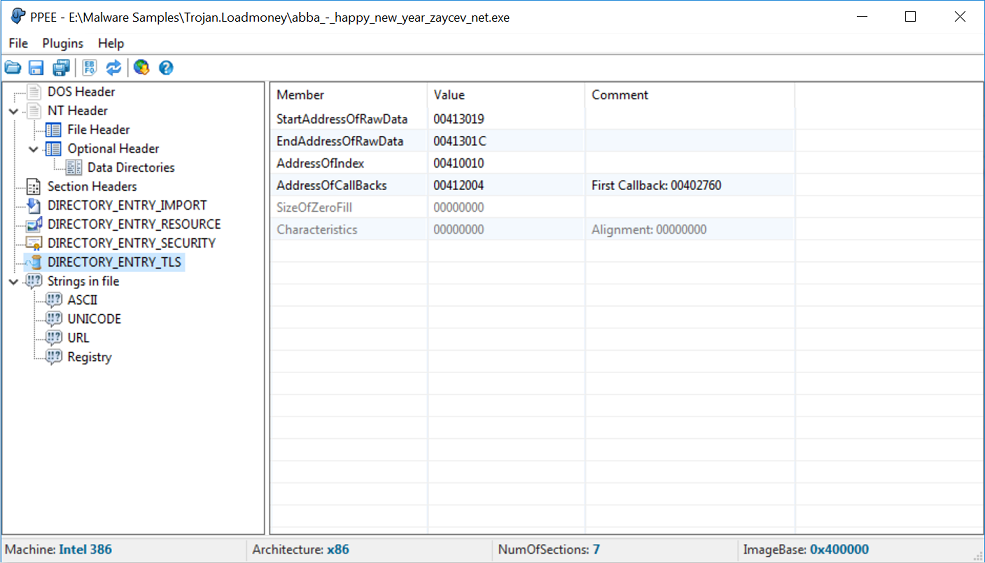Click the Save All multi-disk icon

click(x=62, y=68)
